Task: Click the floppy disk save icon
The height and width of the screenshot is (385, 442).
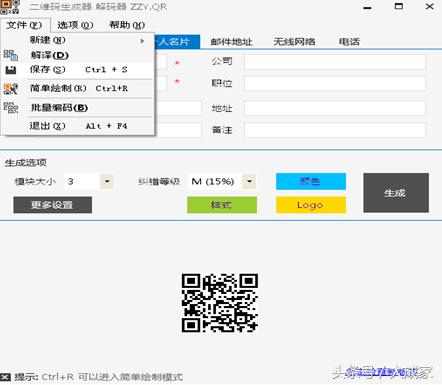Action: pos(11,70)
